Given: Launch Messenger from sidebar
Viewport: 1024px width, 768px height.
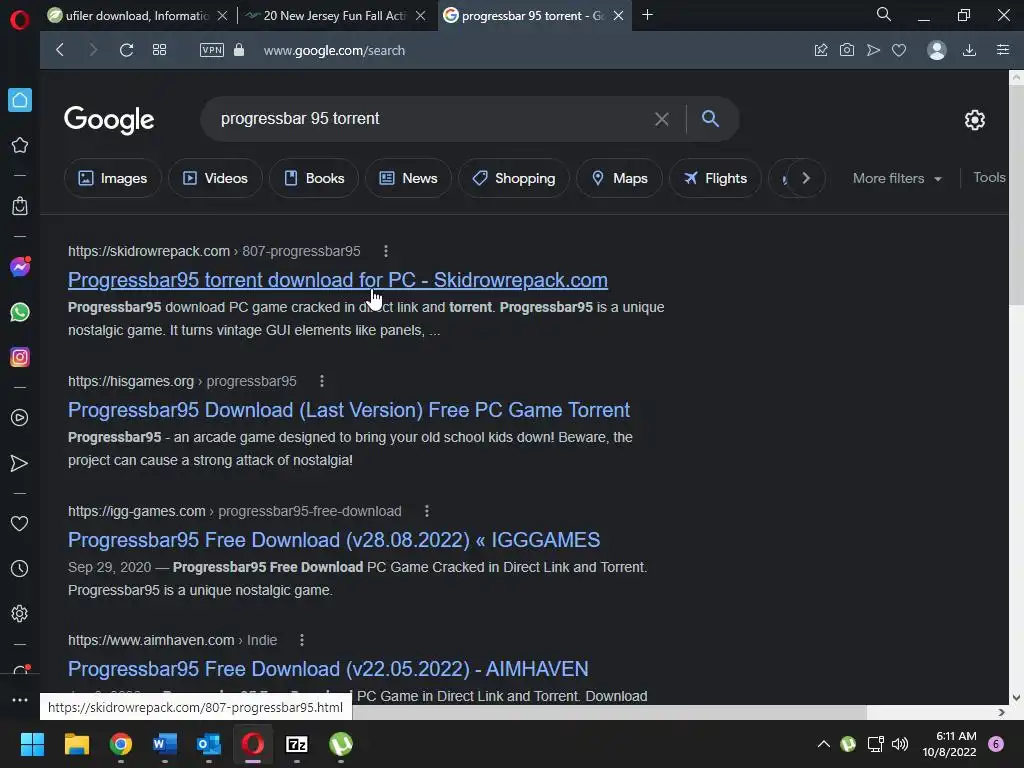Looking at the screenshot, I should point(20,266).
